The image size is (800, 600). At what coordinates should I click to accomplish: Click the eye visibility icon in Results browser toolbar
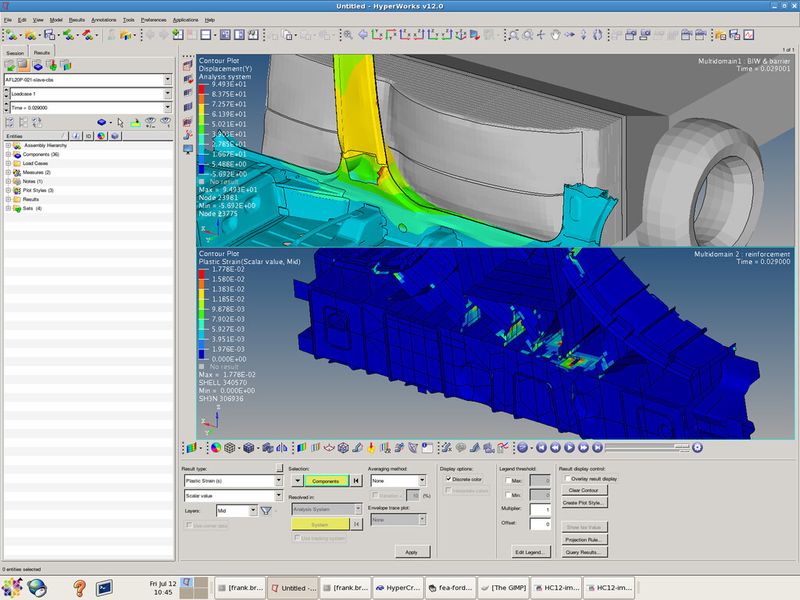[x=151, y=123]
